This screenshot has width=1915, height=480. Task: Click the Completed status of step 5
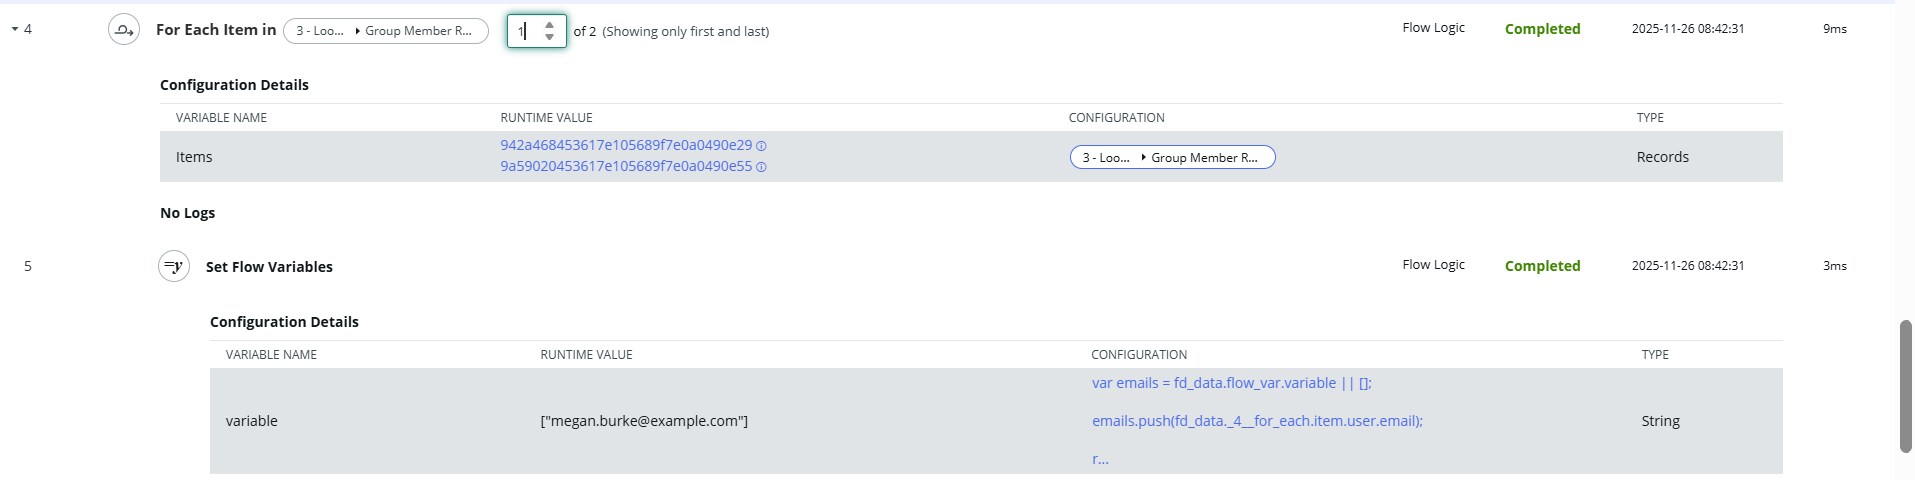1542,266
